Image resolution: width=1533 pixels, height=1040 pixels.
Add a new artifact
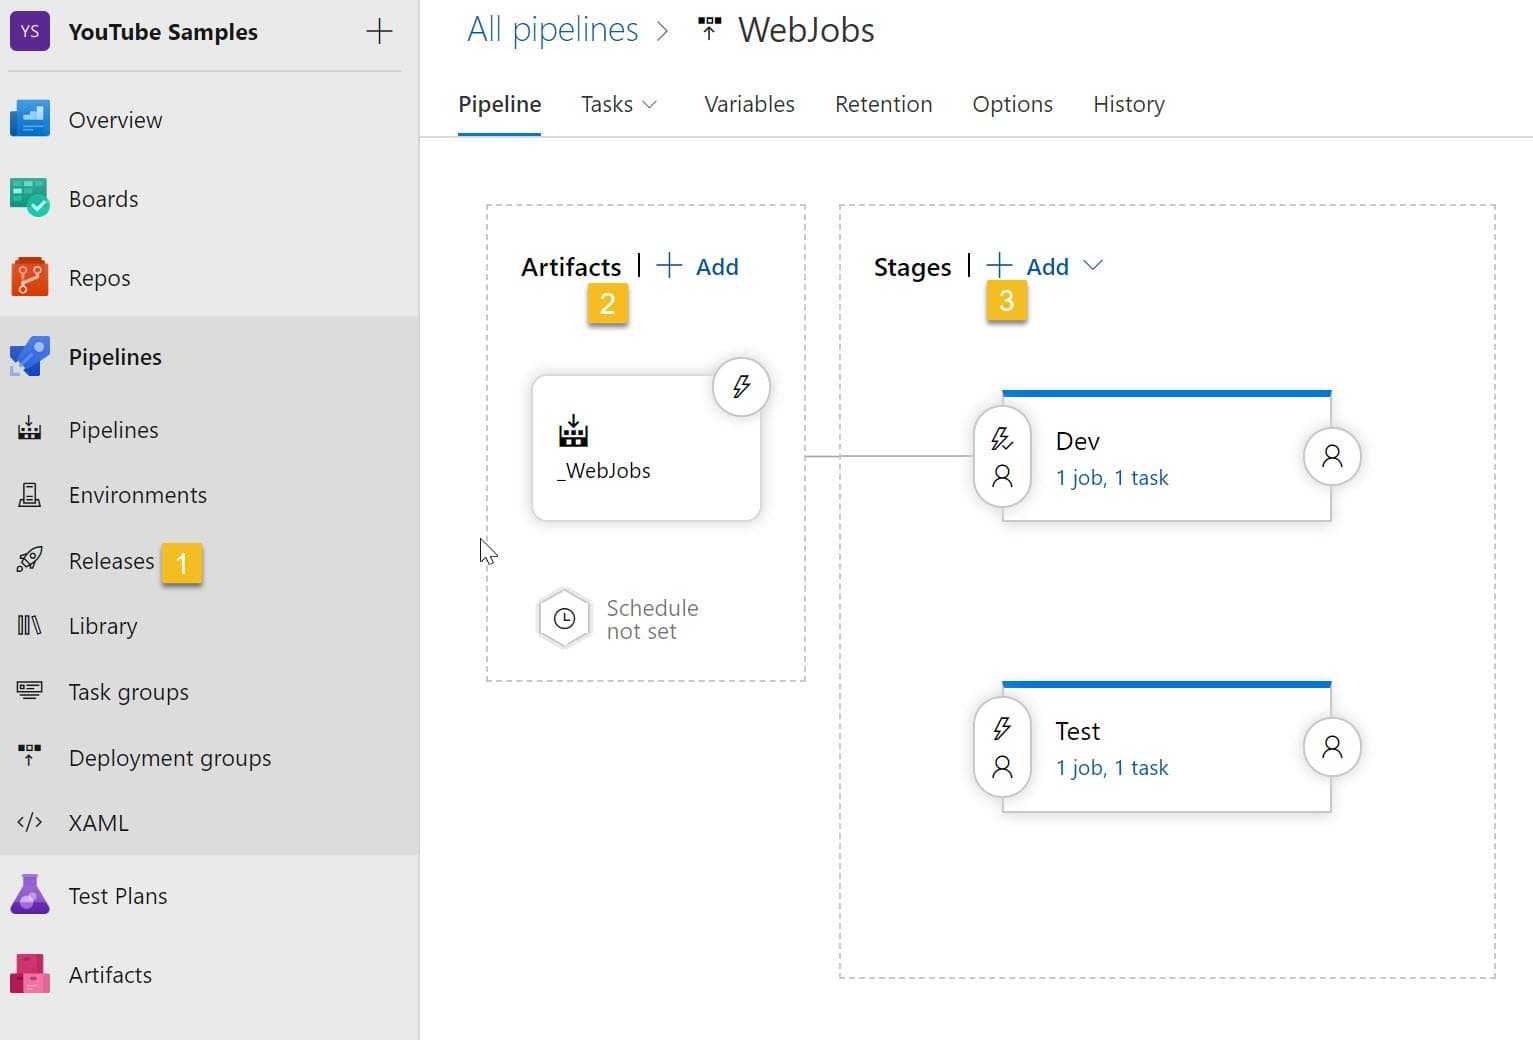(698, 267)
